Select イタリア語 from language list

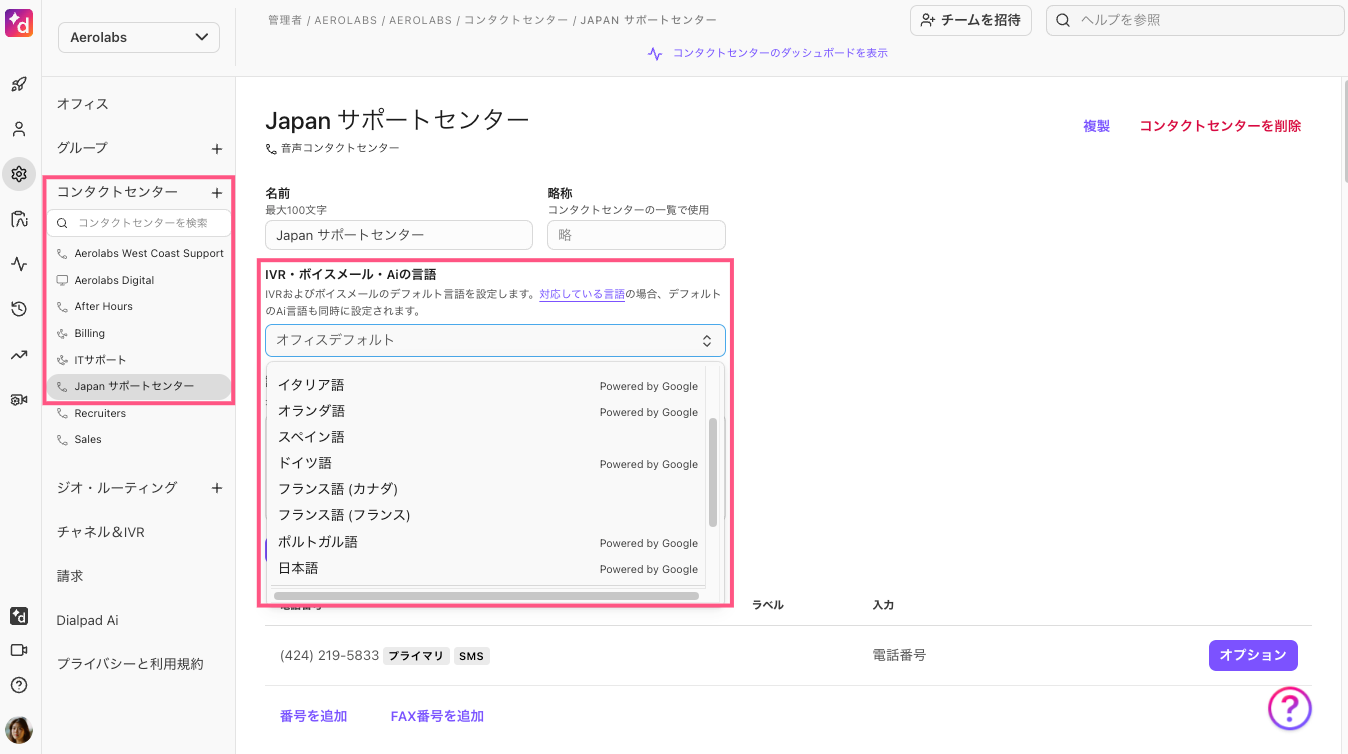point(487,385)
